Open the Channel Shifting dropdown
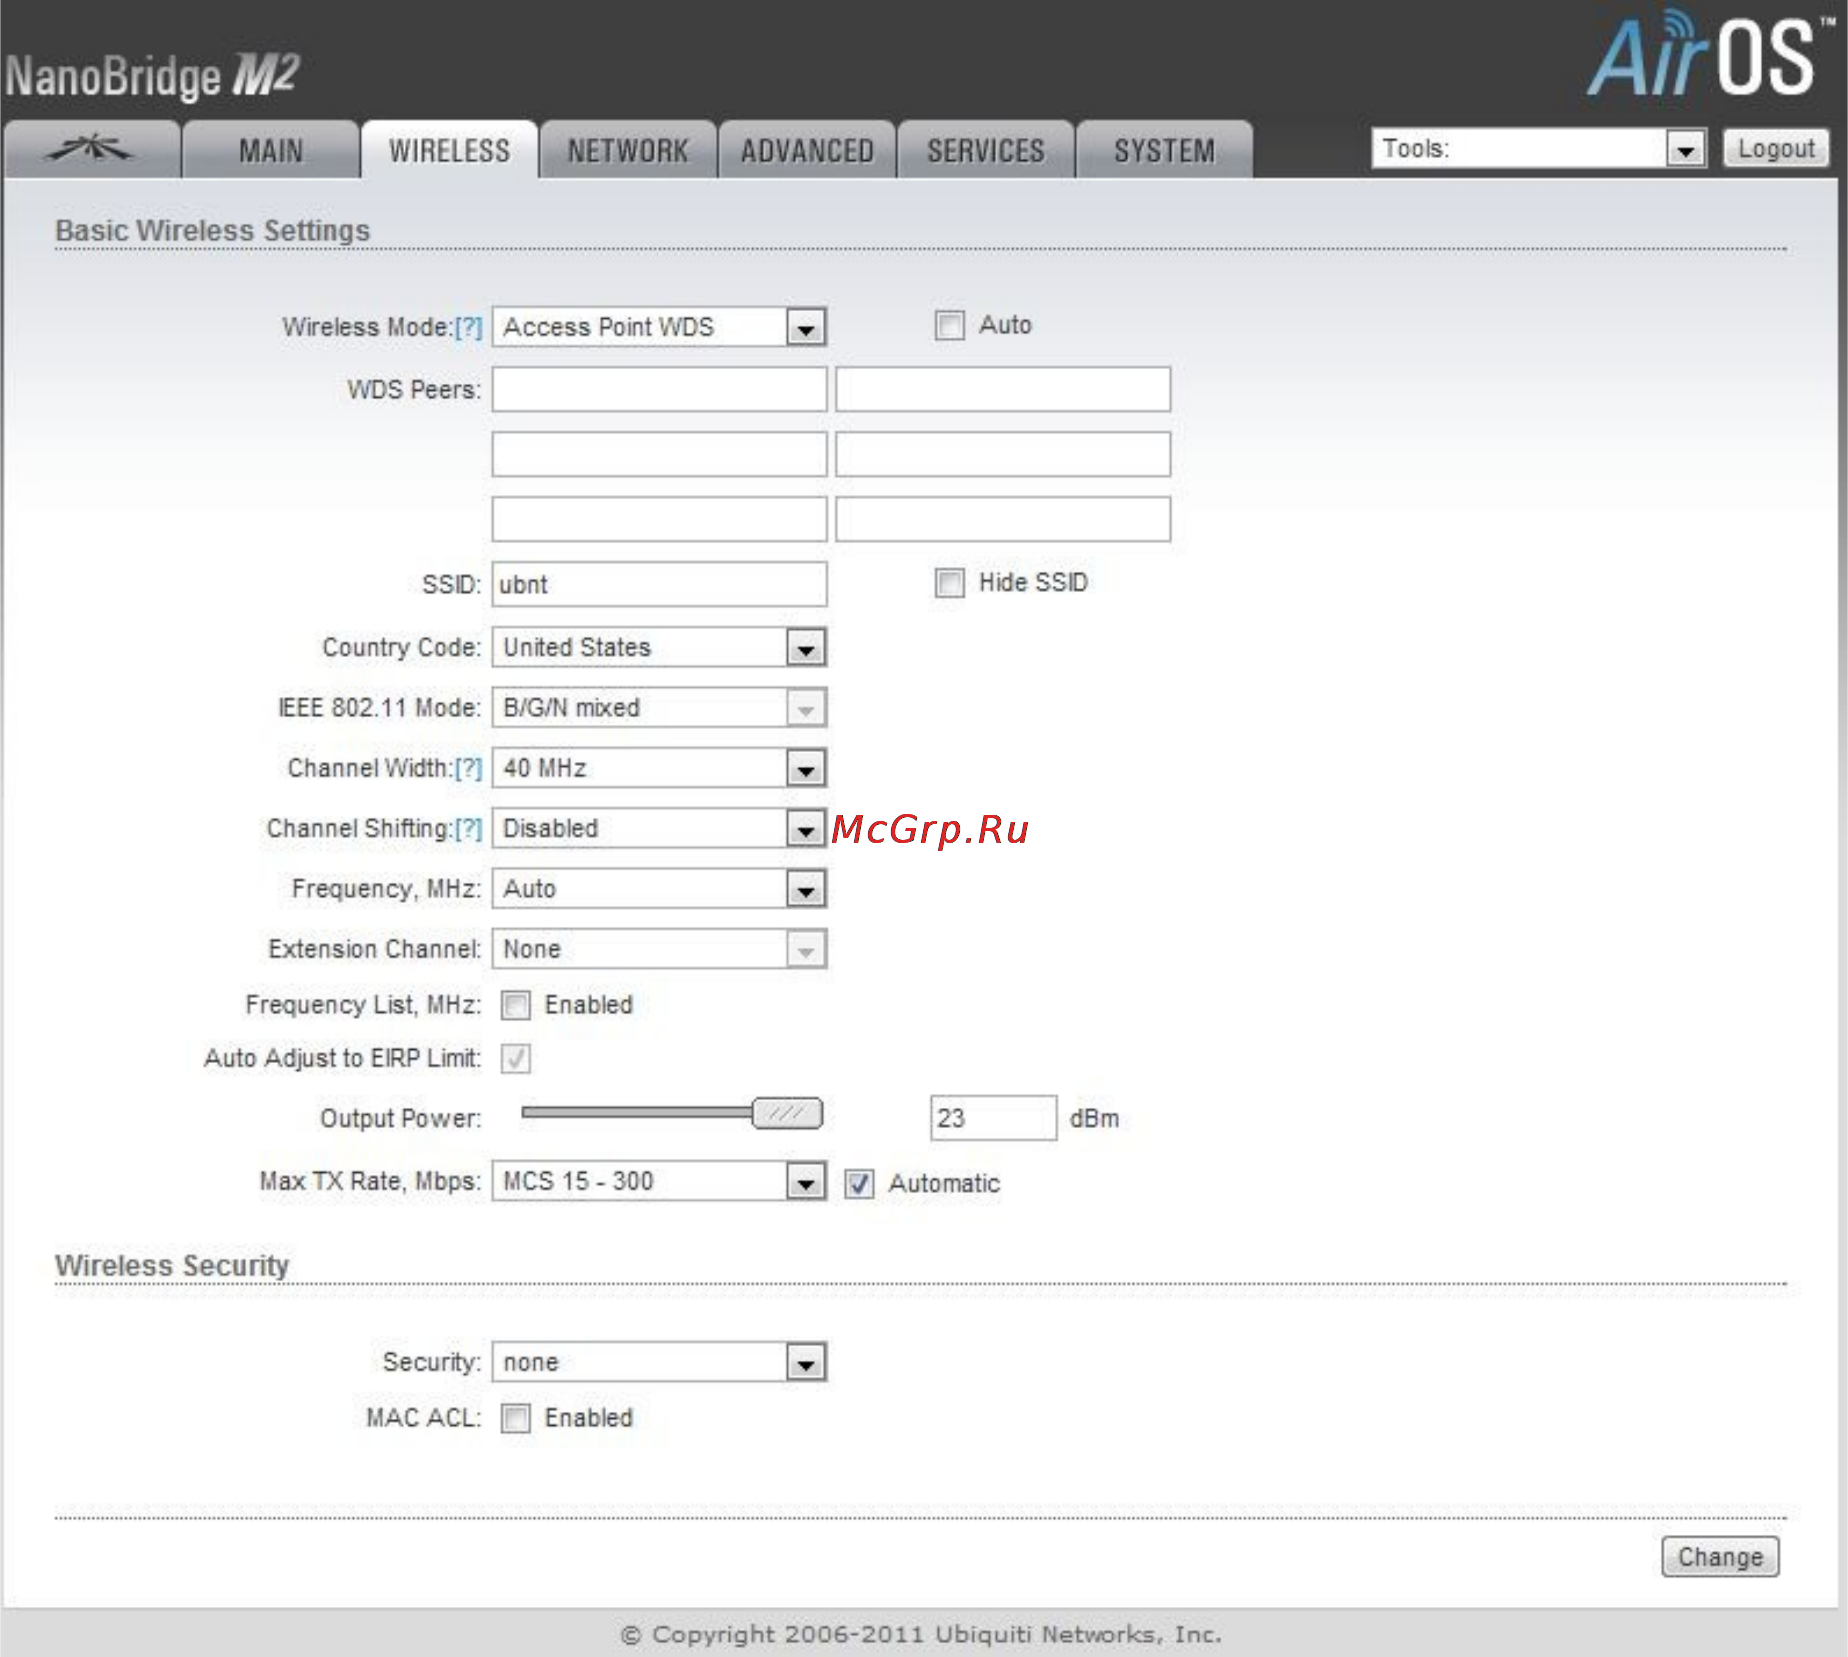1848x1657 pixels. pos(659,829)
